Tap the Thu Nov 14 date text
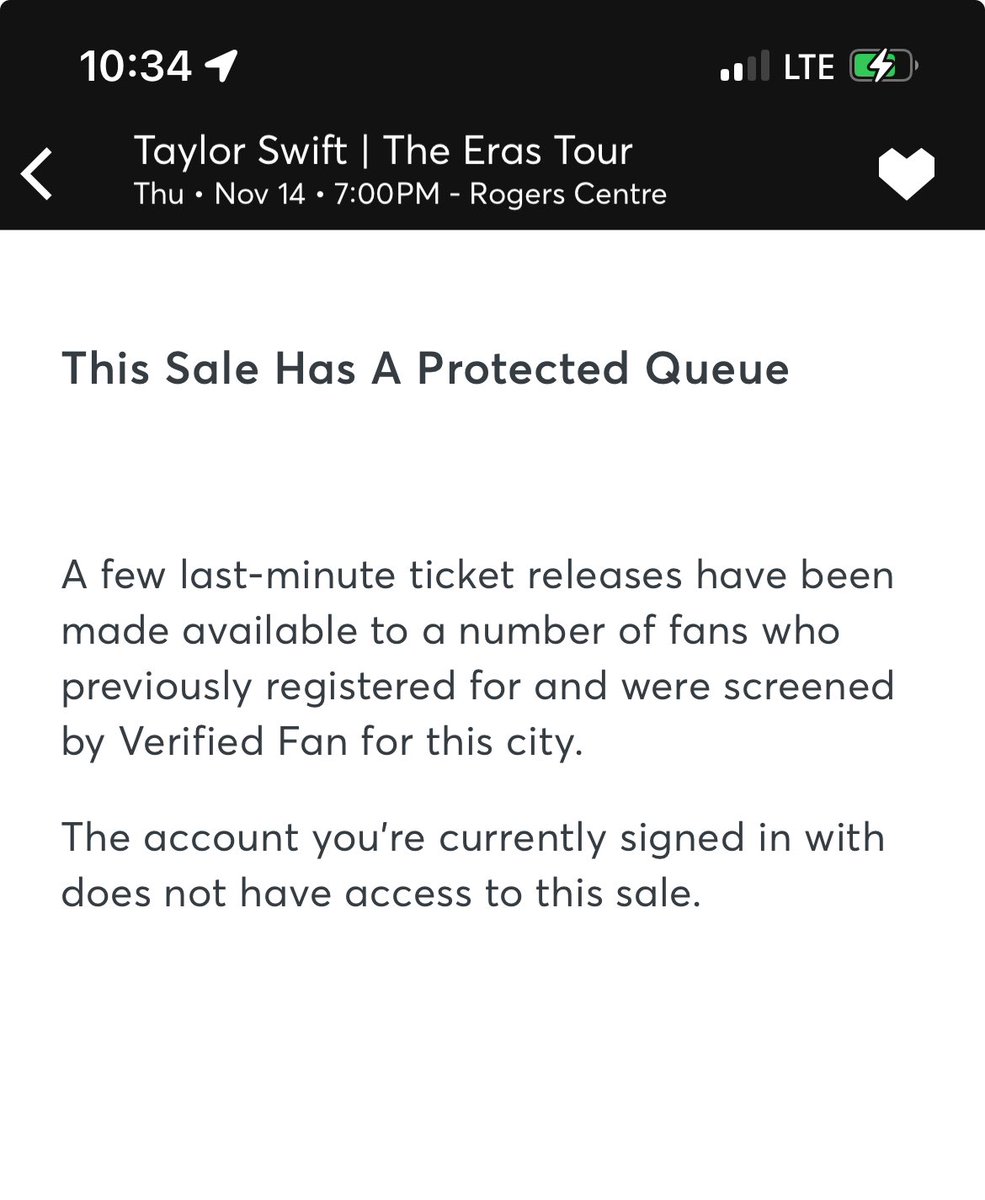 pos(219,193)
